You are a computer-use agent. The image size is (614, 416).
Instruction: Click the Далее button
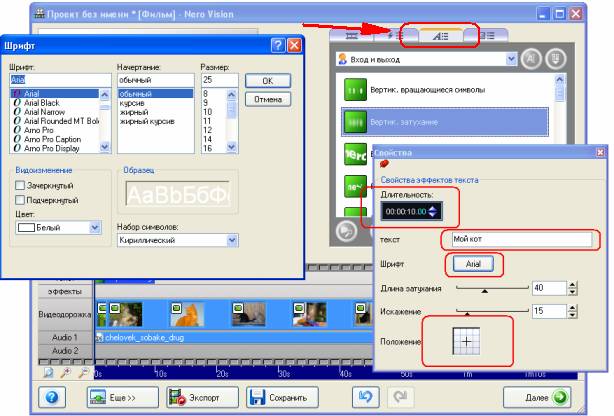(537, 398)
